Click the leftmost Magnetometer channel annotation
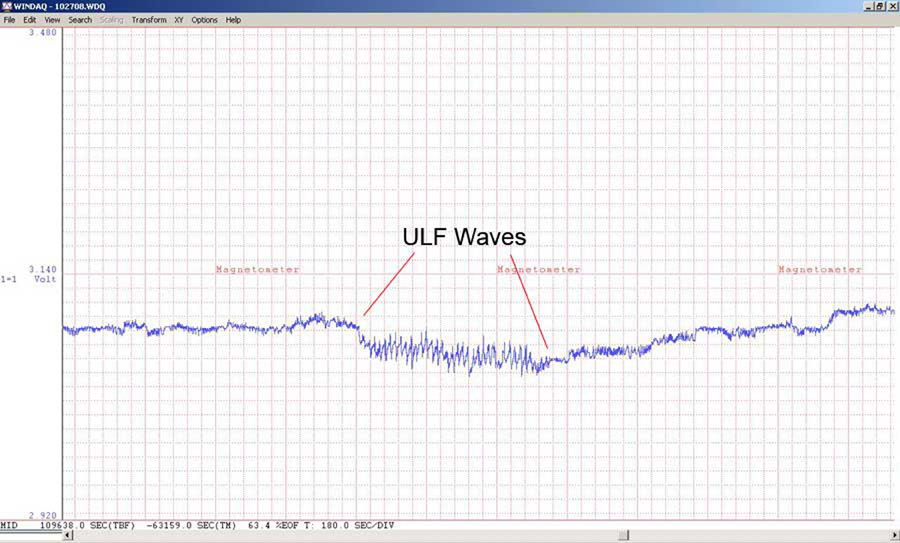The width and height of the screenshot is (900, 543). (258, 269)
